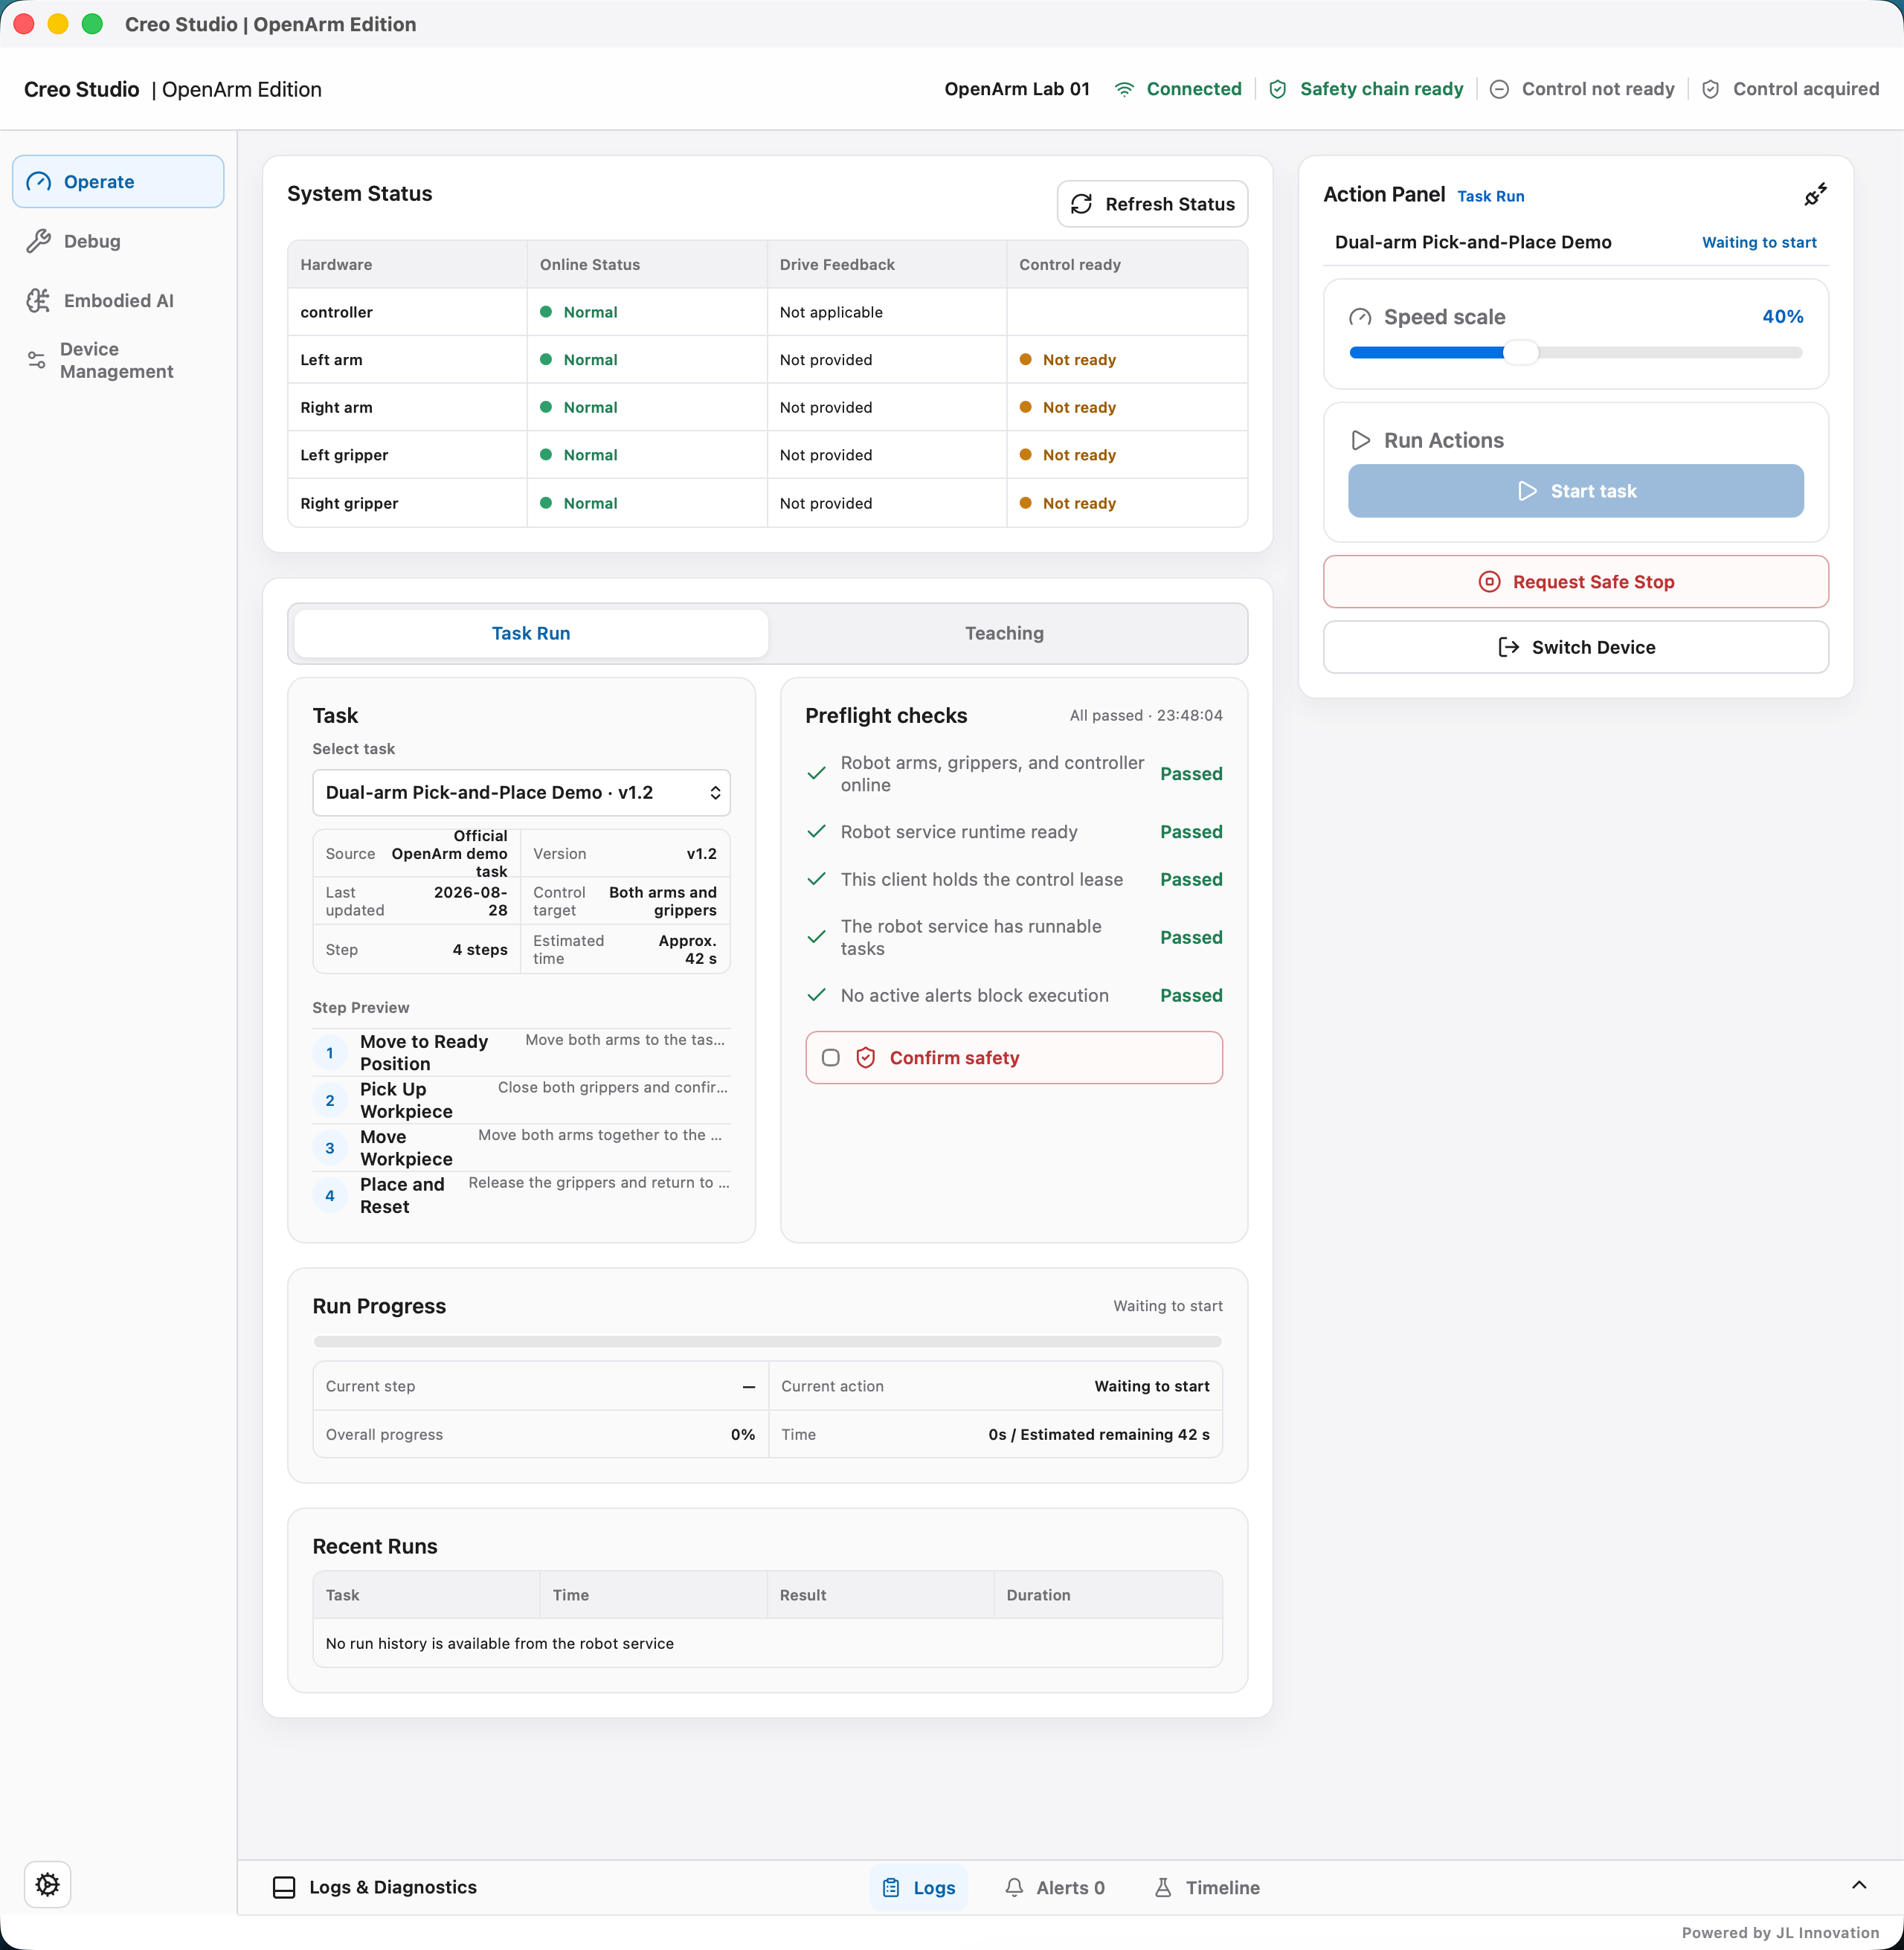Click checkmark beside Robot service runtime ready
The image size is (1904, 1950).
click(x=816, y=832)
